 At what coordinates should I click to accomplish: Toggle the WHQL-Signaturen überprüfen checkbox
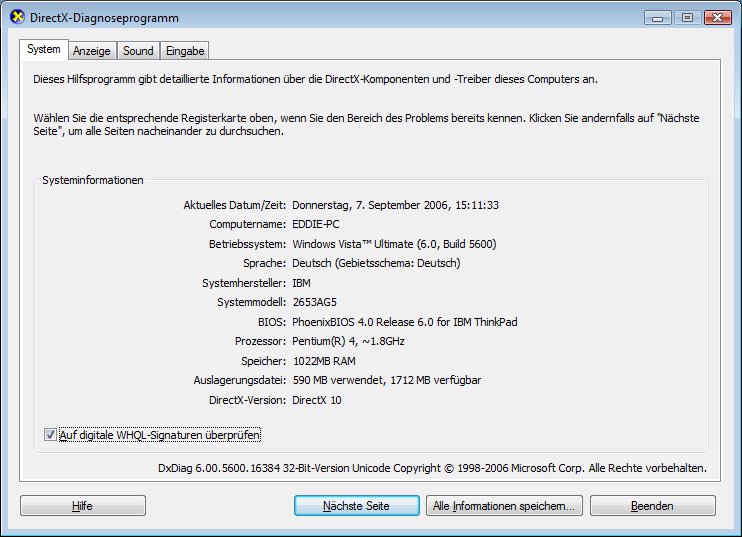tap(50, 434)
